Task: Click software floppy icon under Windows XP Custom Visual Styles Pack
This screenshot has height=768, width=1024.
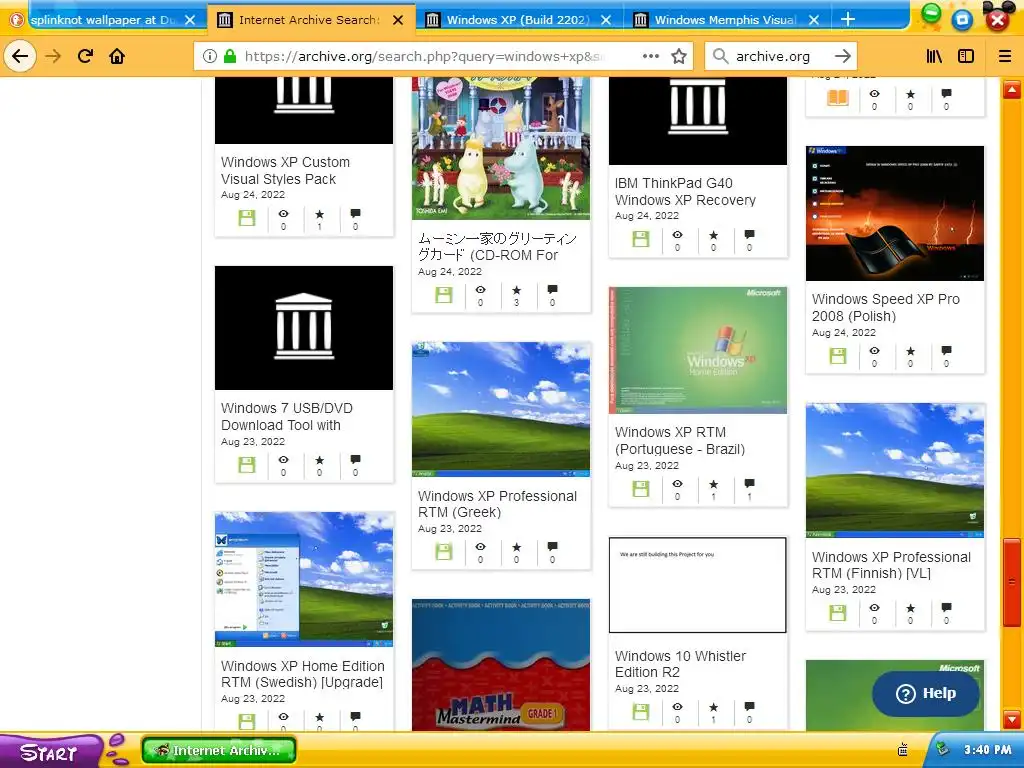Action: (x=247, y=218)
